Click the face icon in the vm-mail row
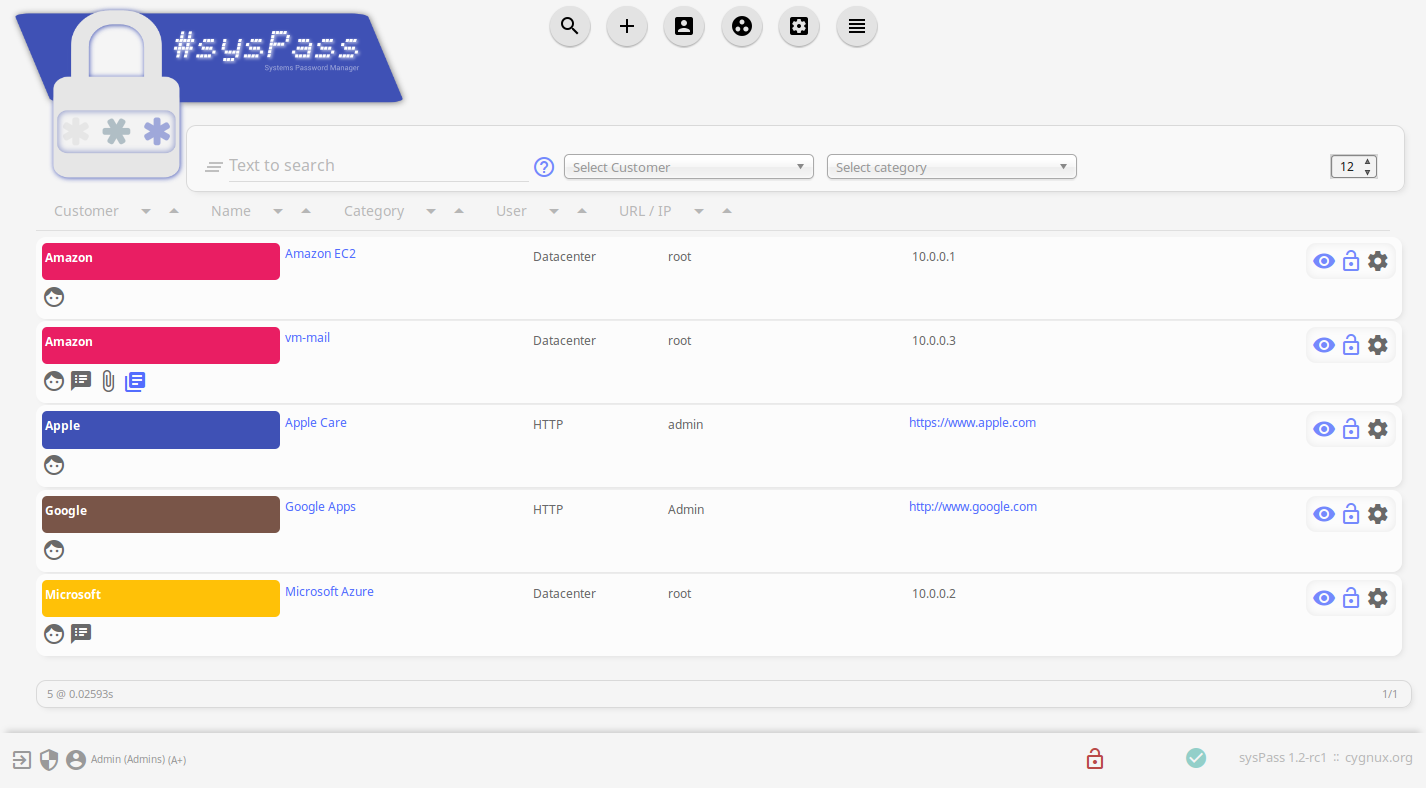 pos(54,381)
